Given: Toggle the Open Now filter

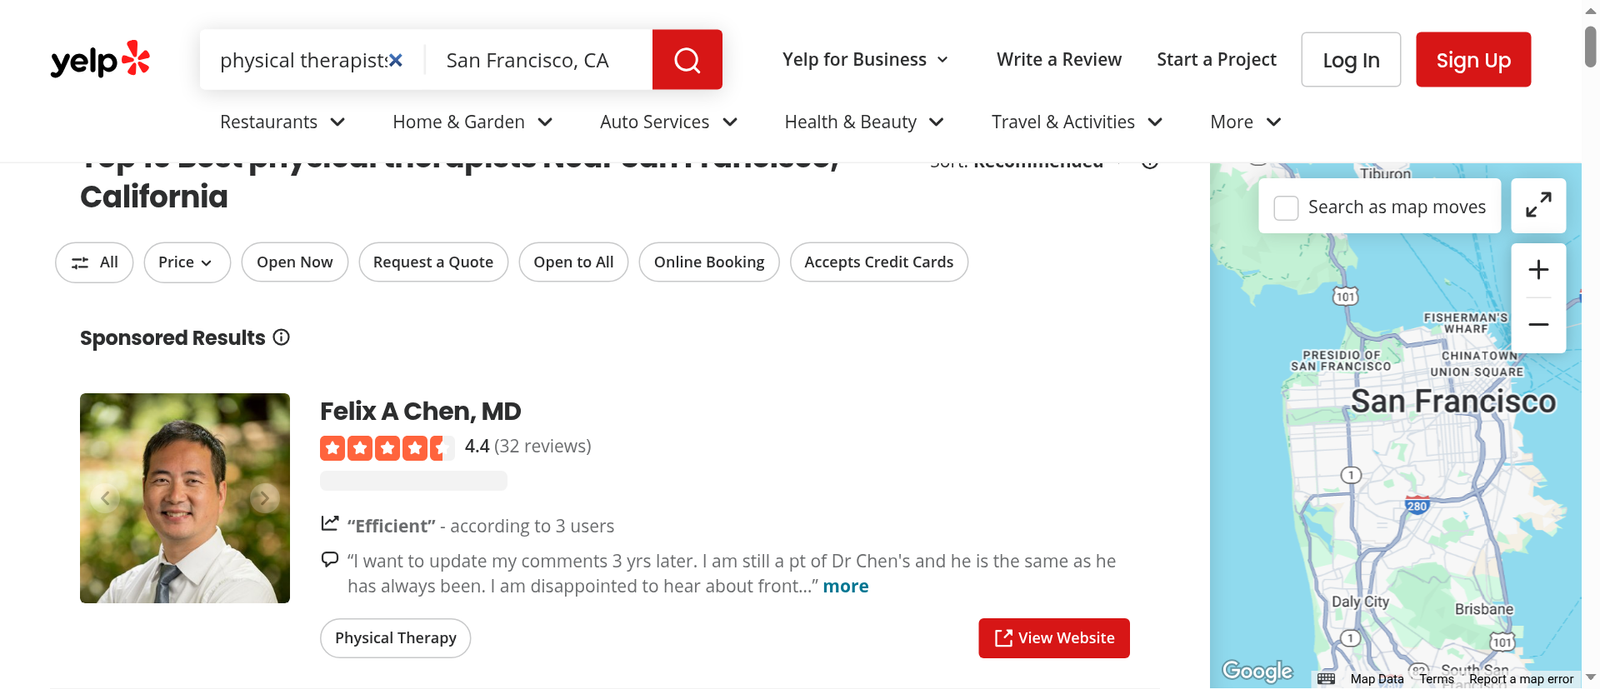Looking at the screenshot, I should click(295, 262).
